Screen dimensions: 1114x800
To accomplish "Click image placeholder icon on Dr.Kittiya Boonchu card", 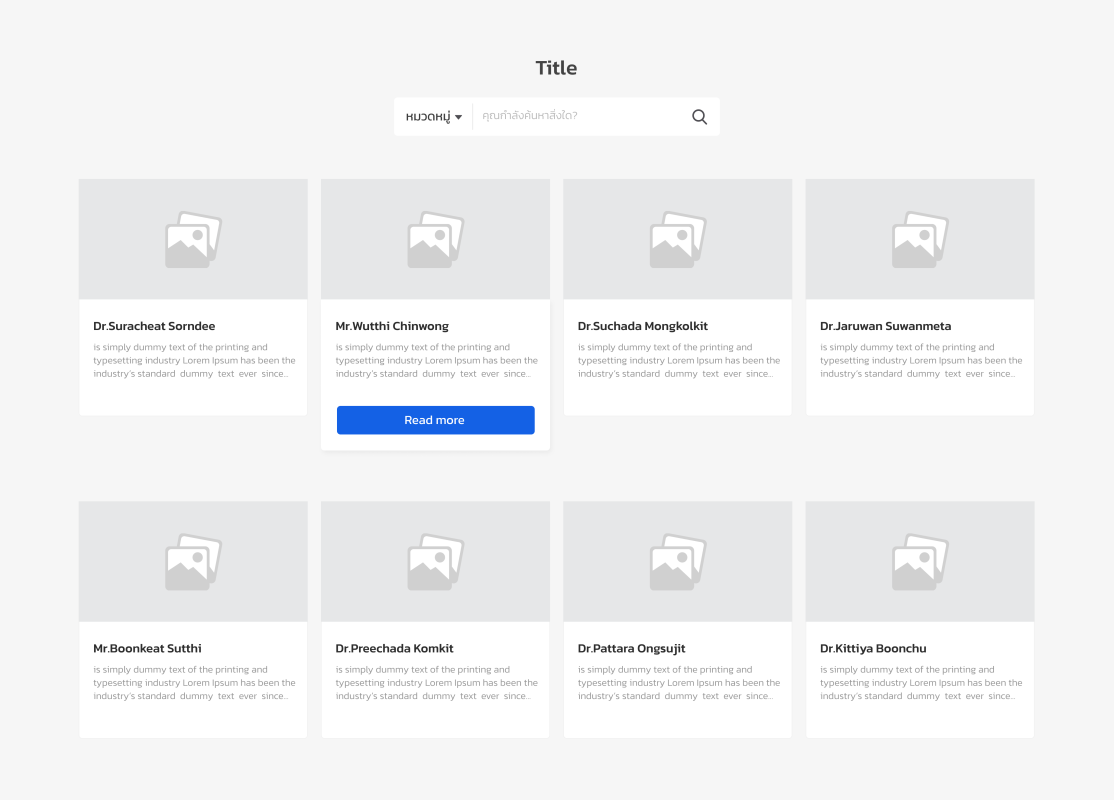I will (x=920, y=562).
